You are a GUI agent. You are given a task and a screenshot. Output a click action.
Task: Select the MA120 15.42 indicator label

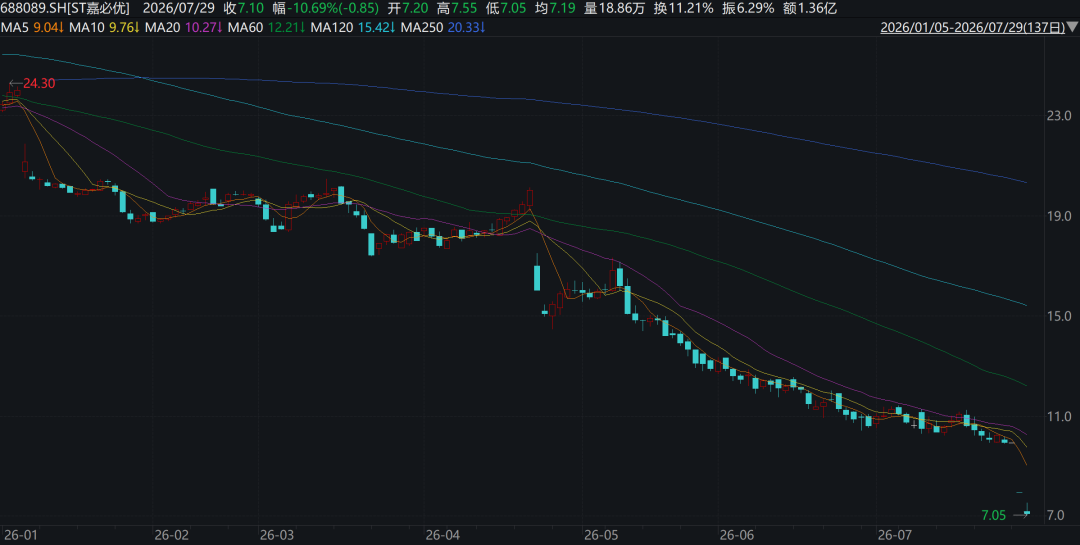point(353,28)
